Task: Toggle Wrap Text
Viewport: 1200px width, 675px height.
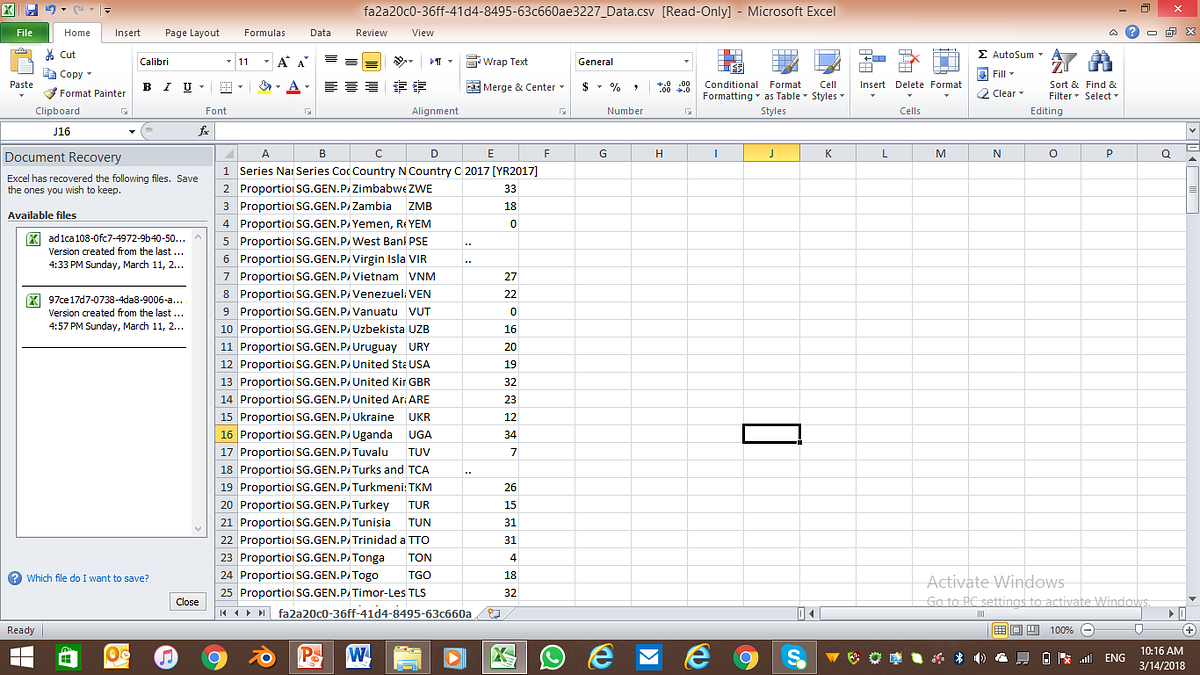Action: pyautogui.click(x=497, y=62)
